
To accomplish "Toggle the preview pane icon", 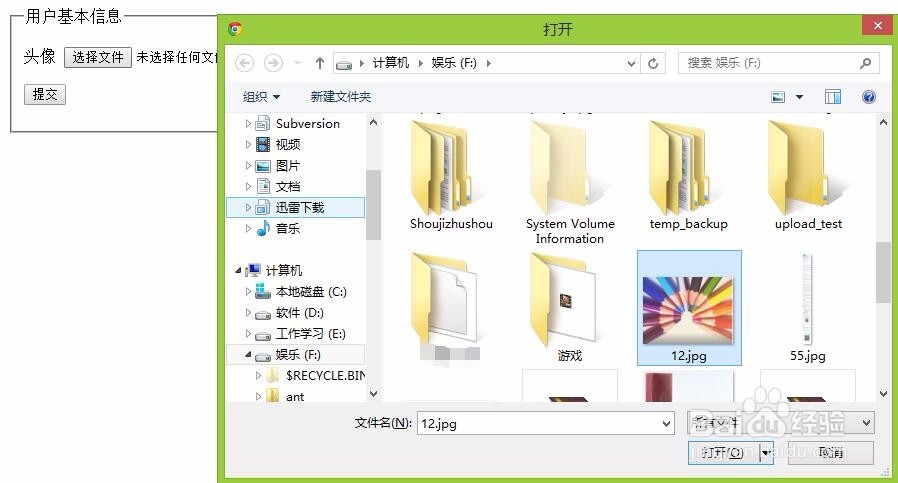I will 833,97.
